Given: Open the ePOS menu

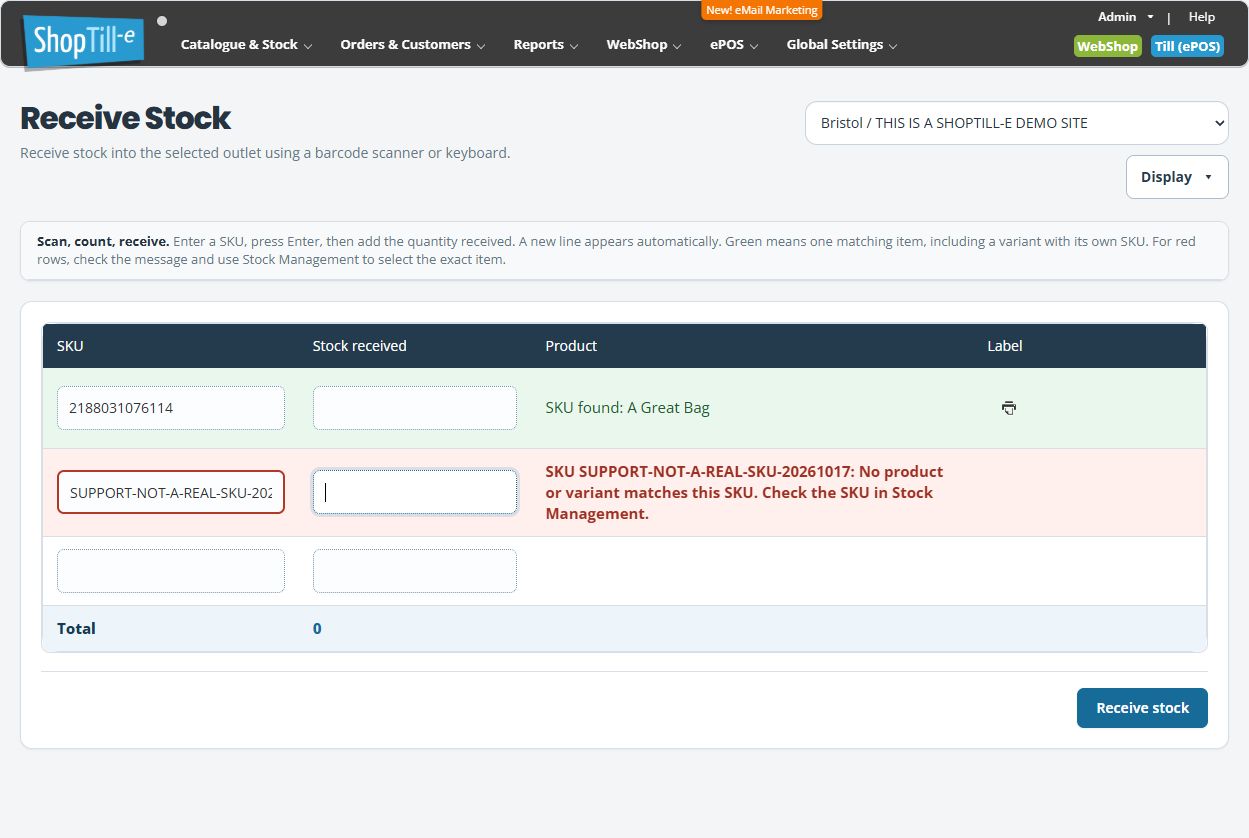Looking at the screenshot, I should click(x=734, y=45).
